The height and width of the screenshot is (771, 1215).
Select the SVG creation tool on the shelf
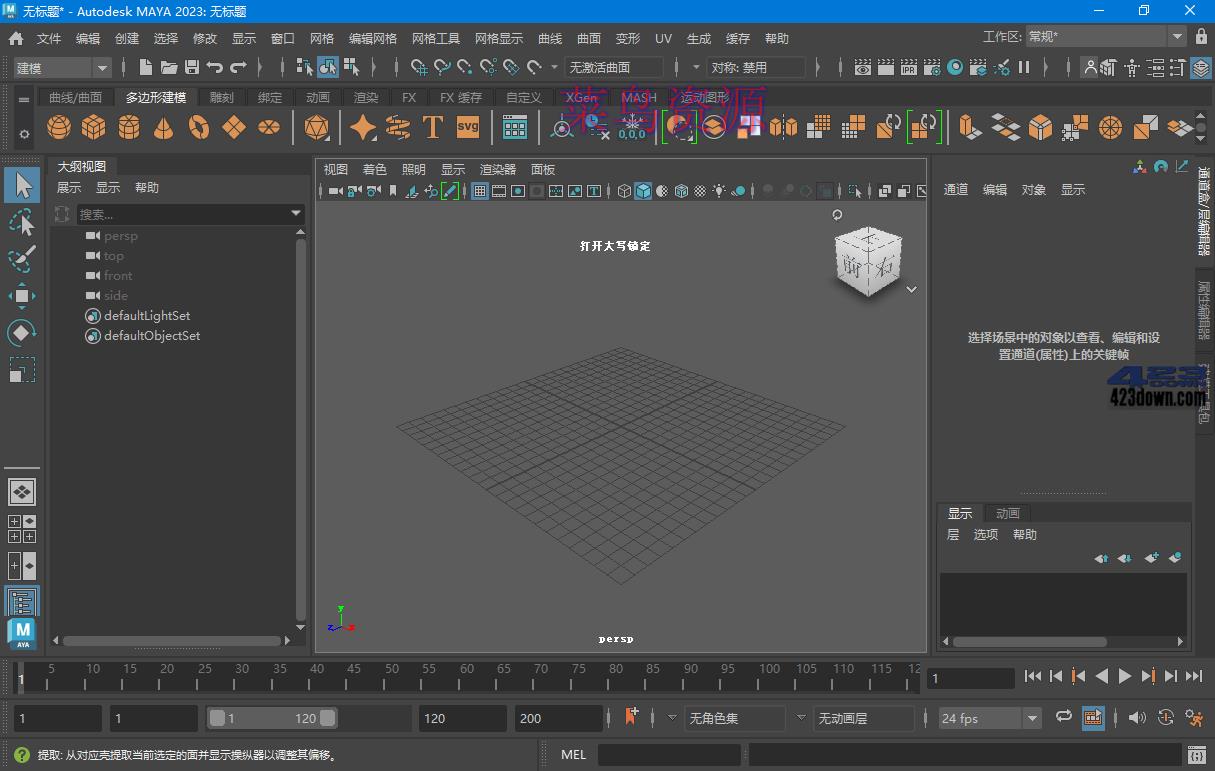467,126
